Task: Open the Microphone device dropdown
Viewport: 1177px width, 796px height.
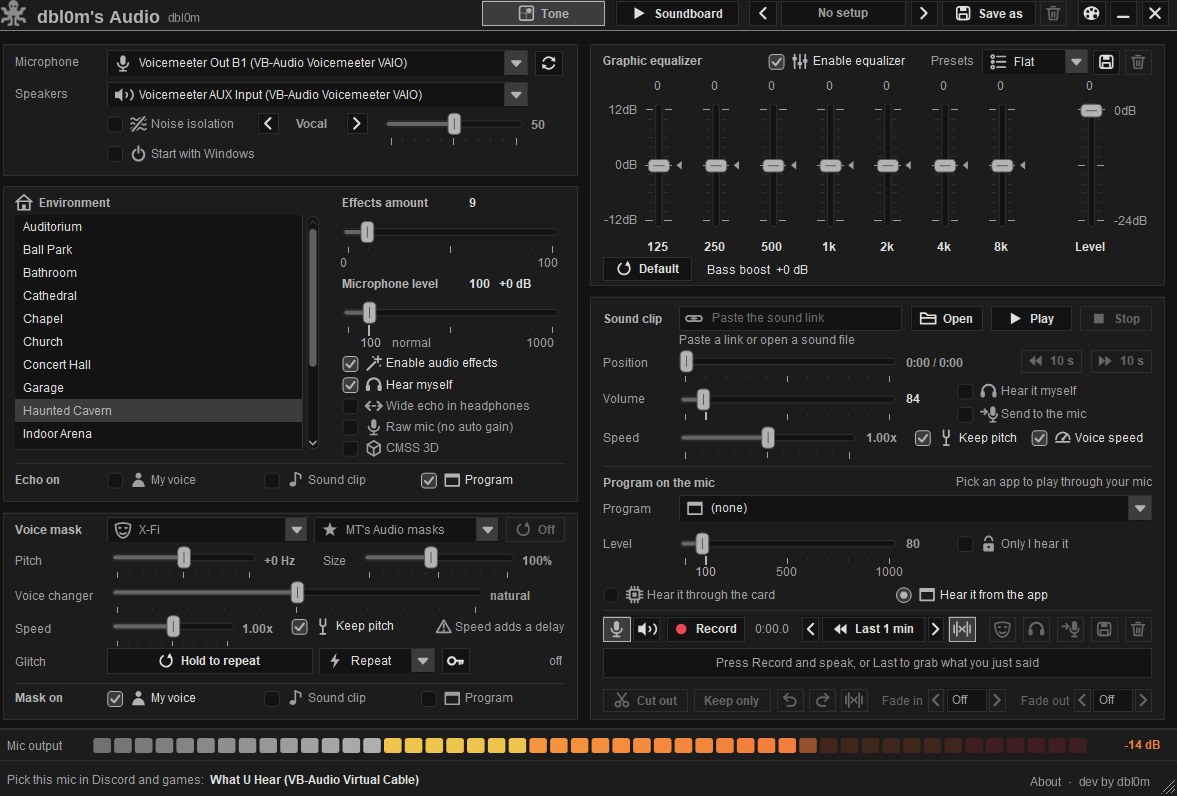Action: pyautogui.click(x=516, y=63)
